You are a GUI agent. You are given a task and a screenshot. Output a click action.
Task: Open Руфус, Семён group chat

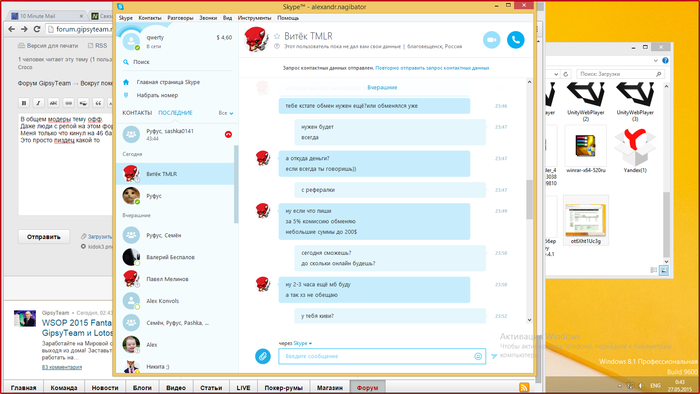tap(175, 235)
